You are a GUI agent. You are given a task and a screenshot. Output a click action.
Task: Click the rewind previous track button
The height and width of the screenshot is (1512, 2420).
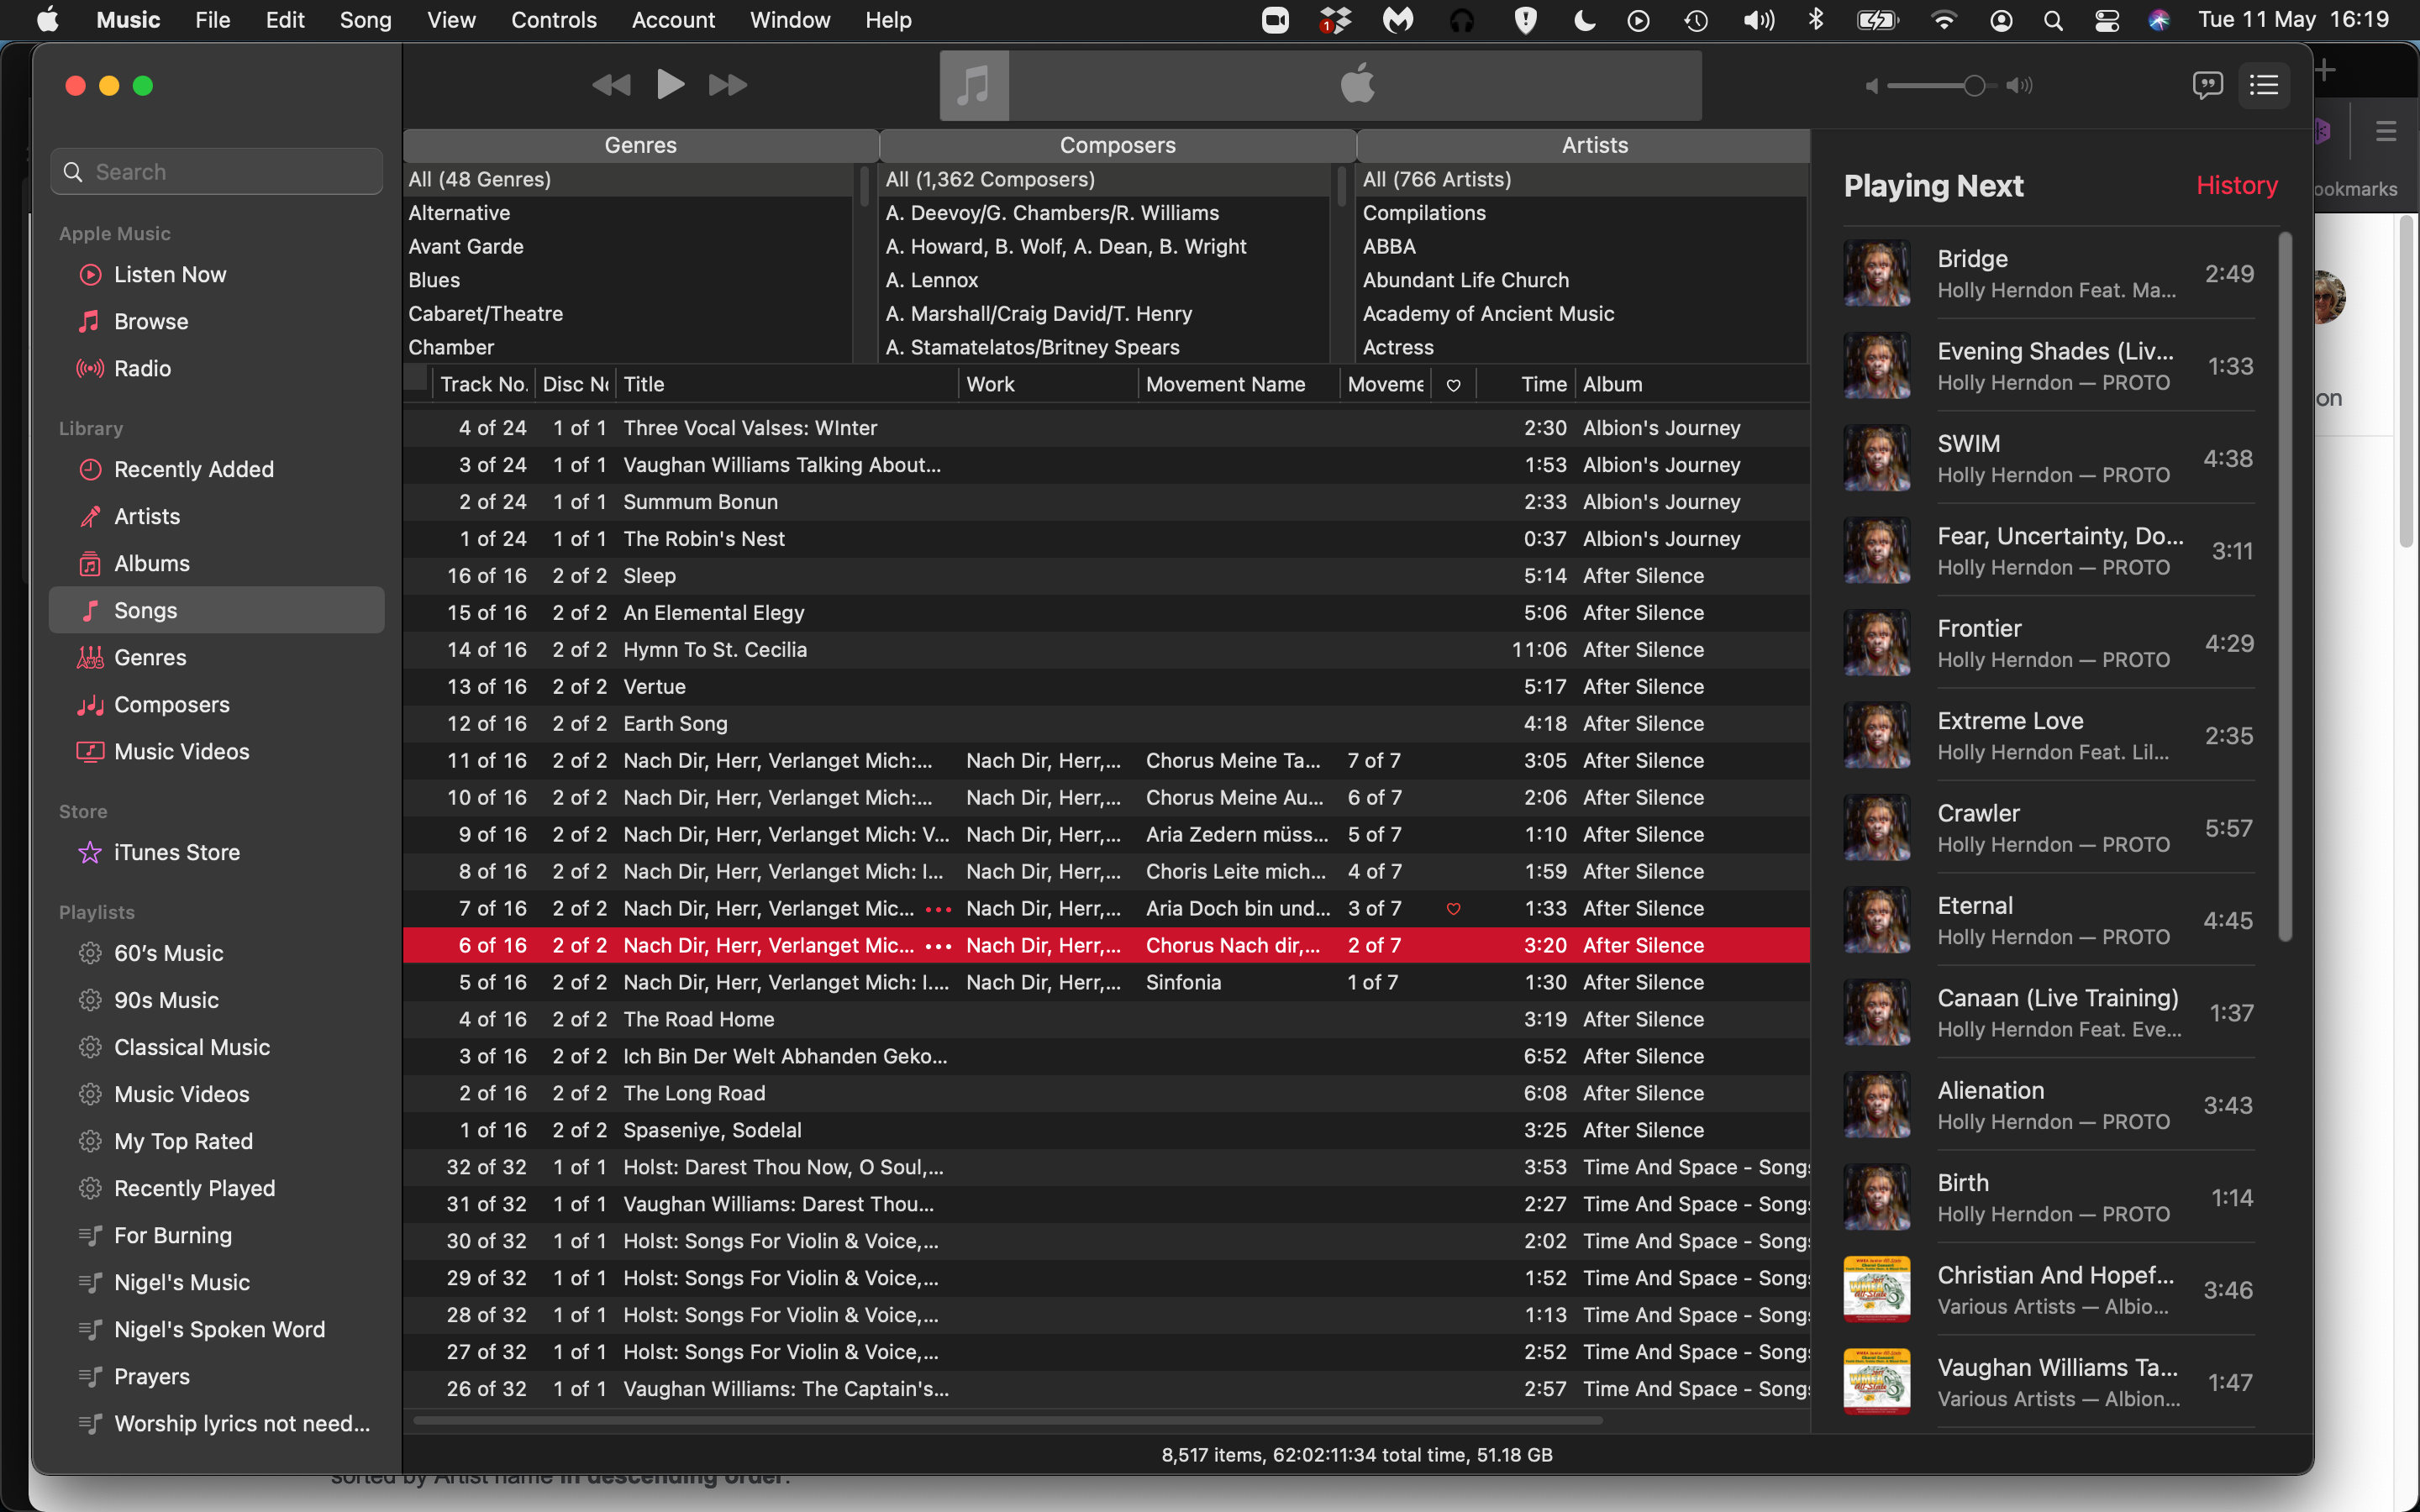(x=611, y=85)
